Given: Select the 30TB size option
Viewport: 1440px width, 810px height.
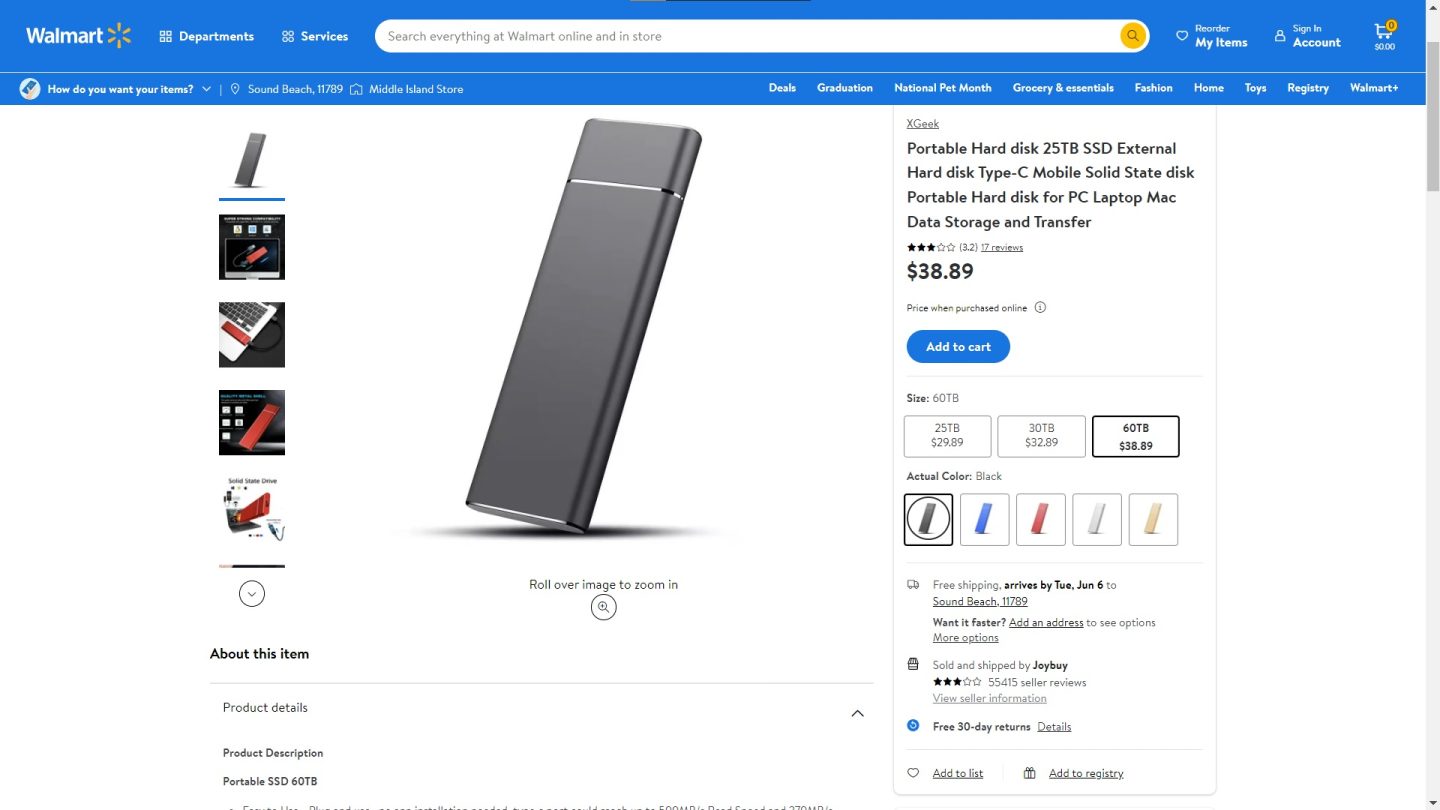Looking at the screenshot, I should point(1041,436).
